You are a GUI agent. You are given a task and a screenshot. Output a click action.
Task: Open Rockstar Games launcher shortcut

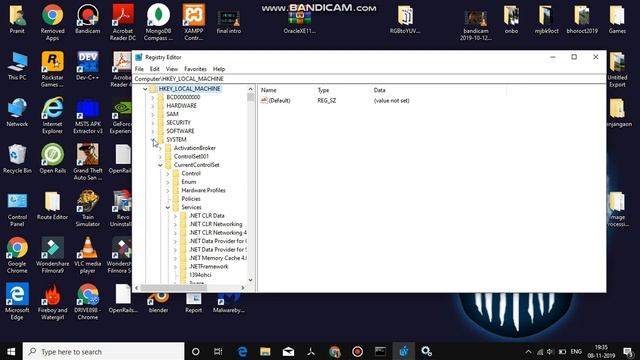pos(52,69)
